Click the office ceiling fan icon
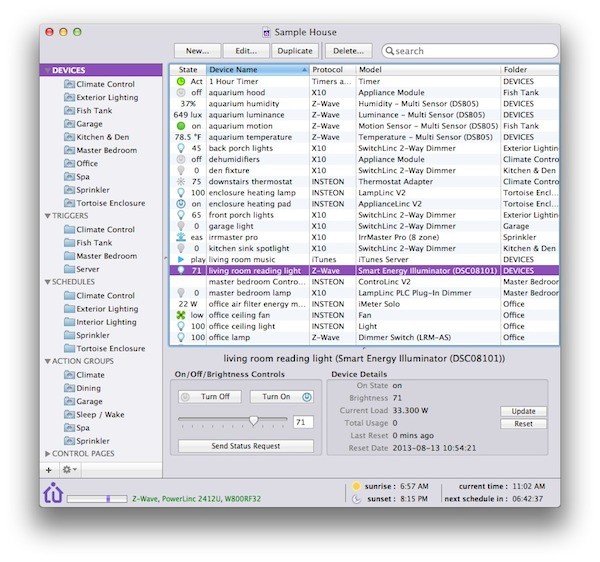Viewport: 600px width, 562px height. [182, 315]
